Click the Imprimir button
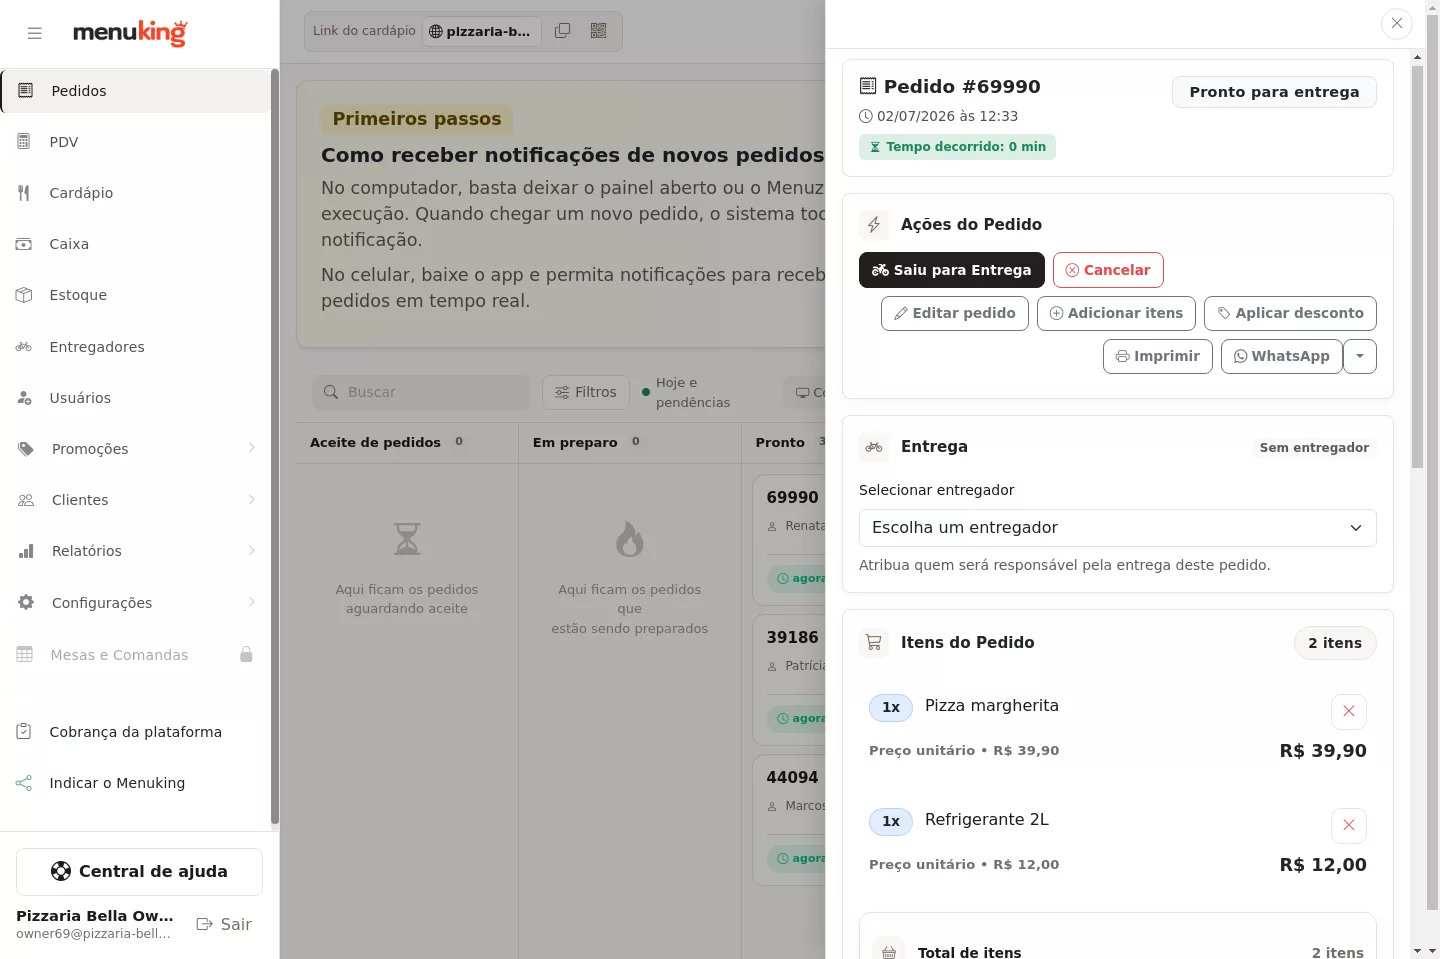Image resolution: width=1440 pixels, height=959 pixels. coord(1158,356)
